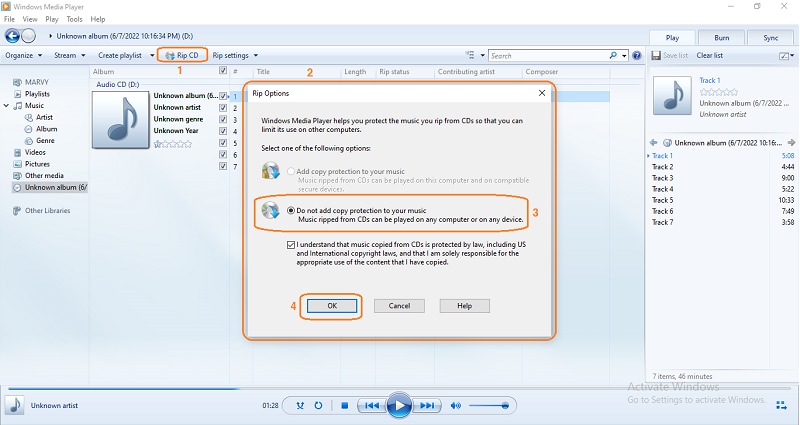This screenshot has width=800, height=425.
Task: Click the Next track button
Action: click(427, 406)
